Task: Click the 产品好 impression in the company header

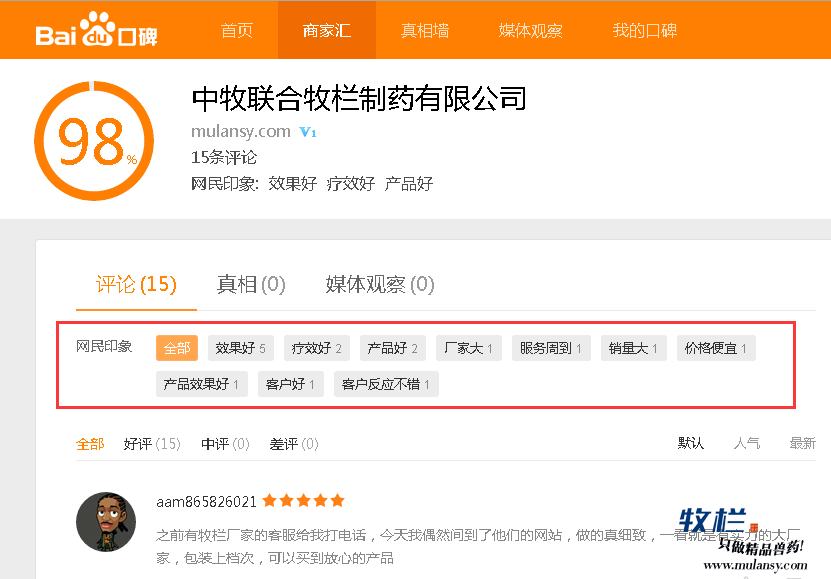Action: coord(409,184)
